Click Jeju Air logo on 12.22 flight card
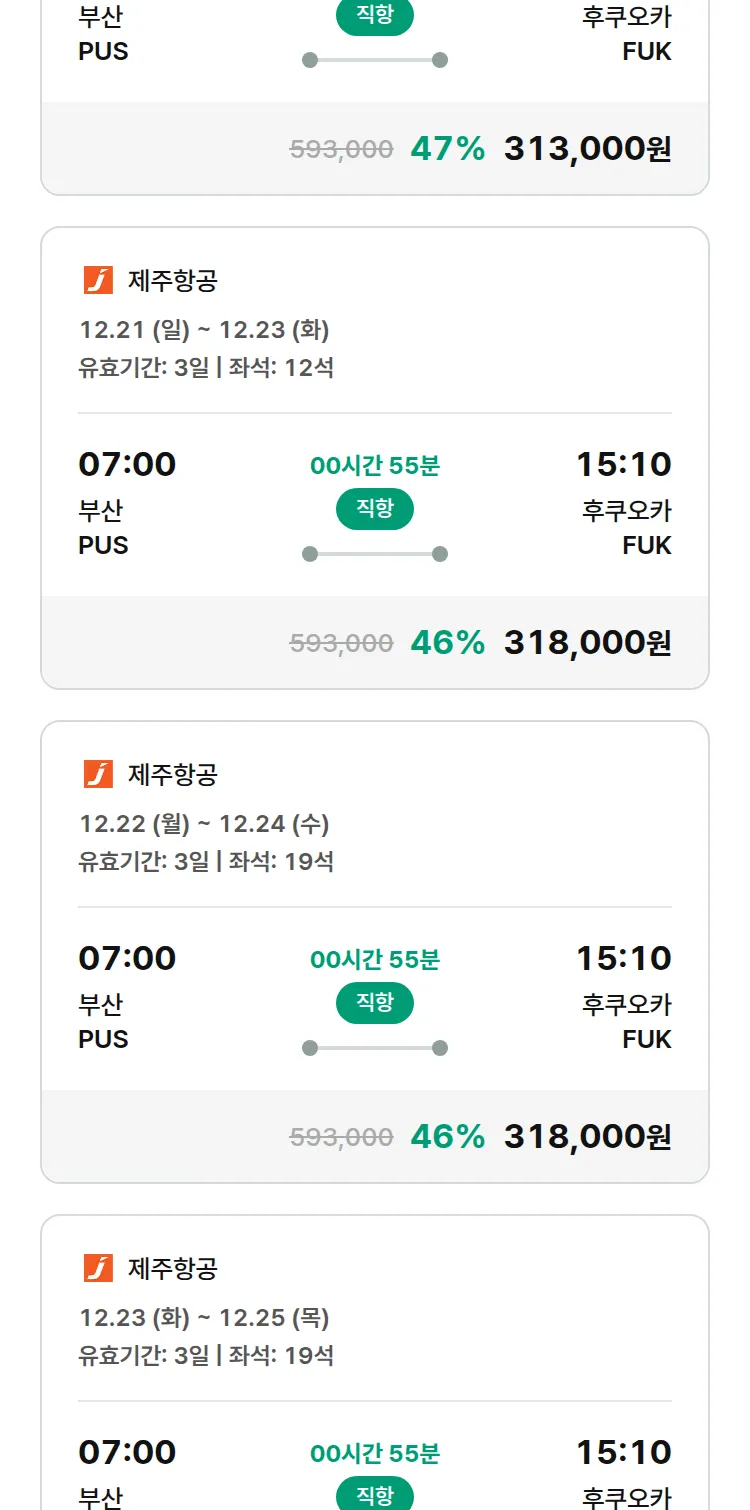 pos(98,774)
